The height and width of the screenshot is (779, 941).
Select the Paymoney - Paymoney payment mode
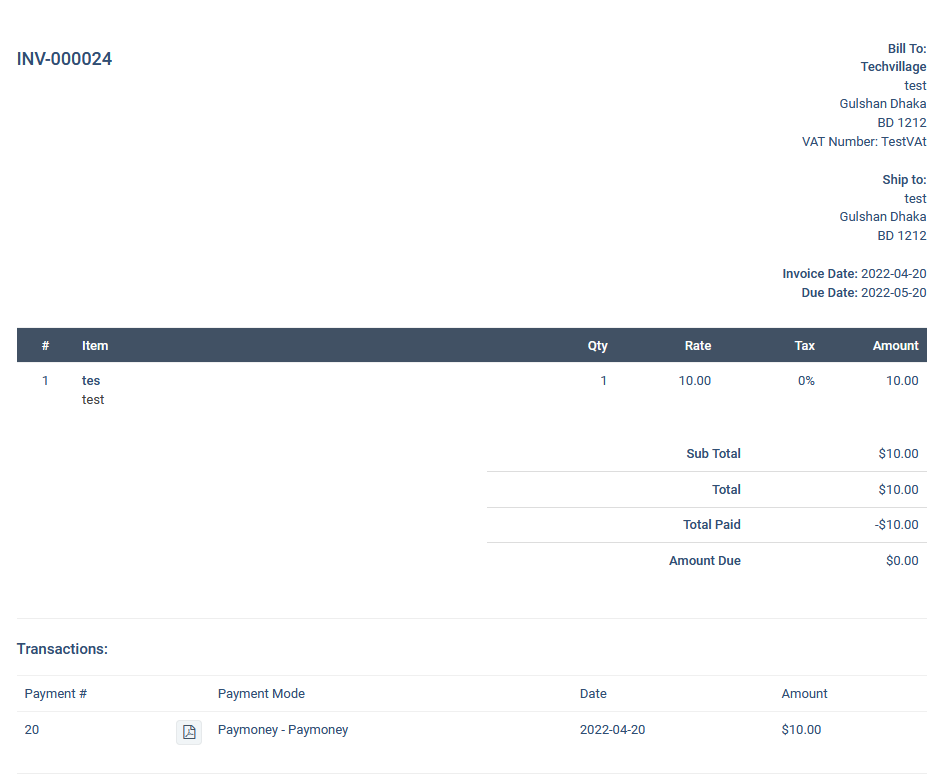click(283, 730)
